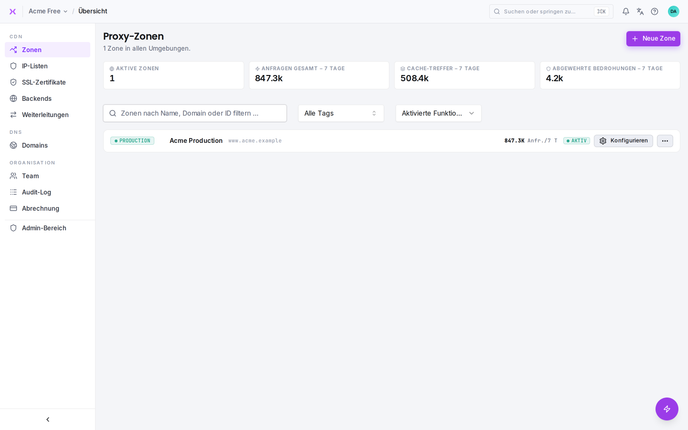Open the notifications bell
The height and width of the screenshot is (430, 688).
[626, 11]
